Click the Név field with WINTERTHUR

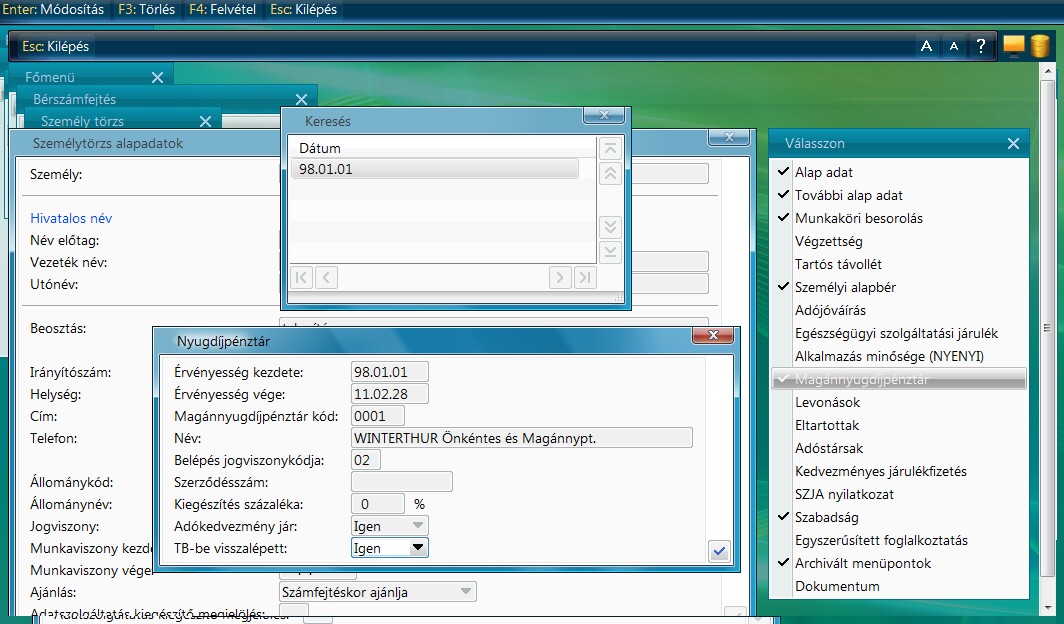522,438
